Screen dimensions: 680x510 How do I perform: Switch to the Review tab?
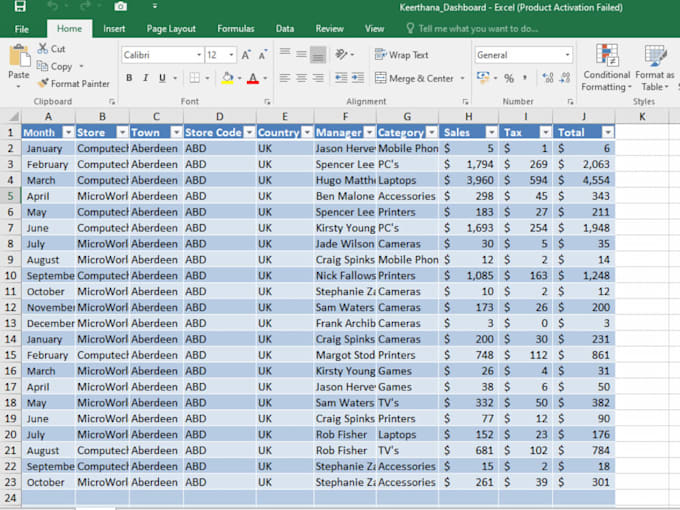[x=329, y=29]
